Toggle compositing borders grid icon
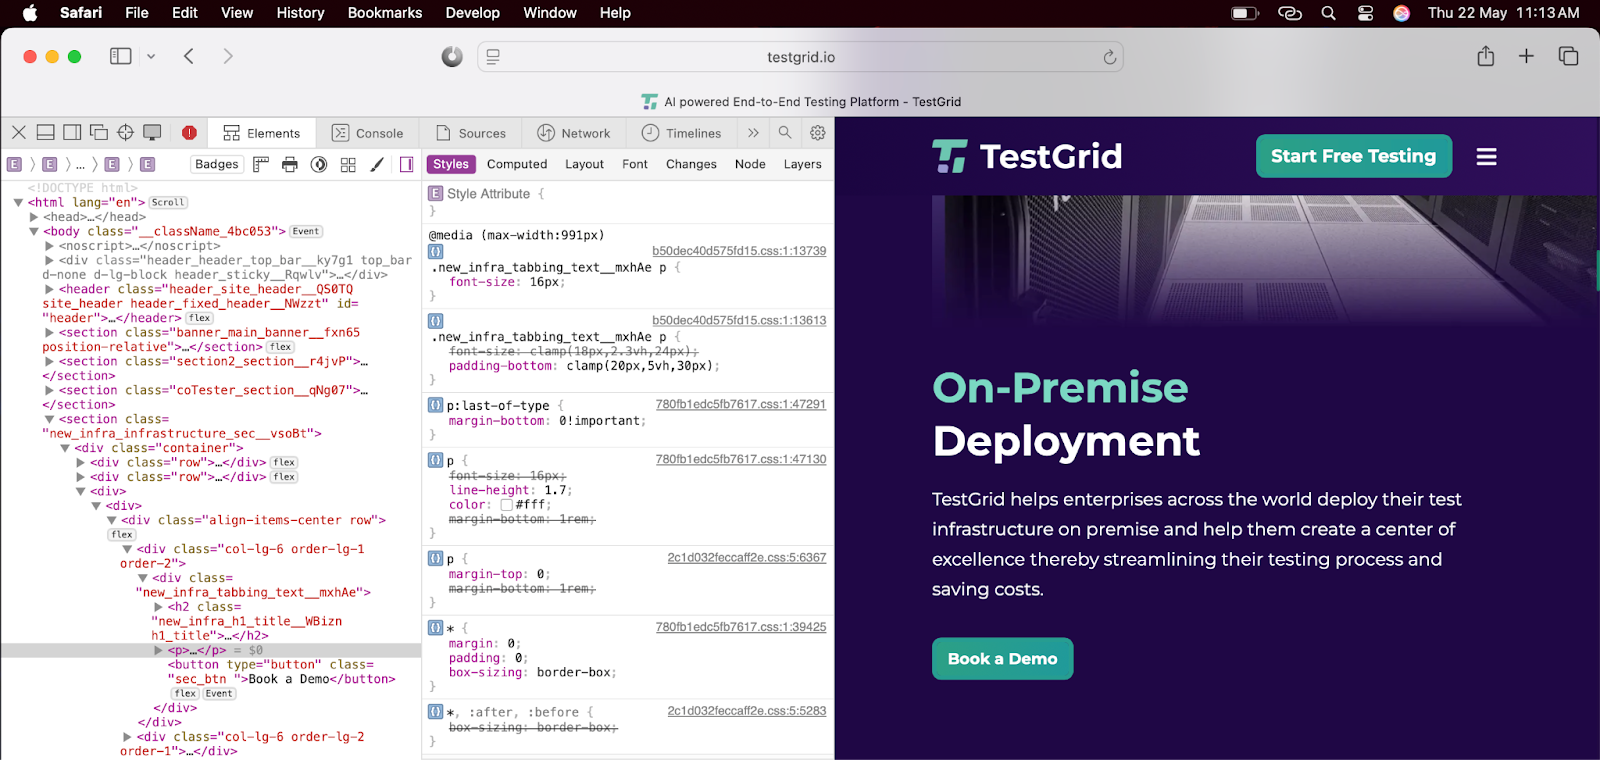The height and width of the screenshot is (760, 1600). coord(348,164)
